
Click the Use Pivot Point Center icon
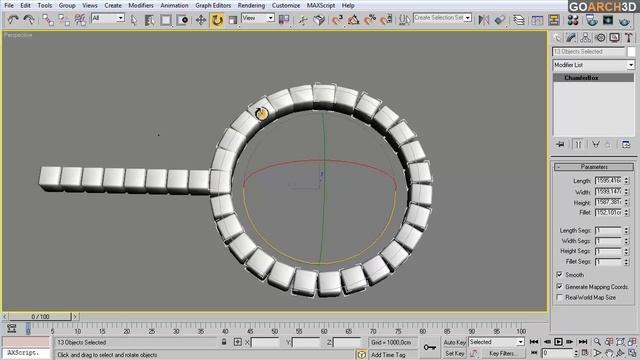click(284, 20)
